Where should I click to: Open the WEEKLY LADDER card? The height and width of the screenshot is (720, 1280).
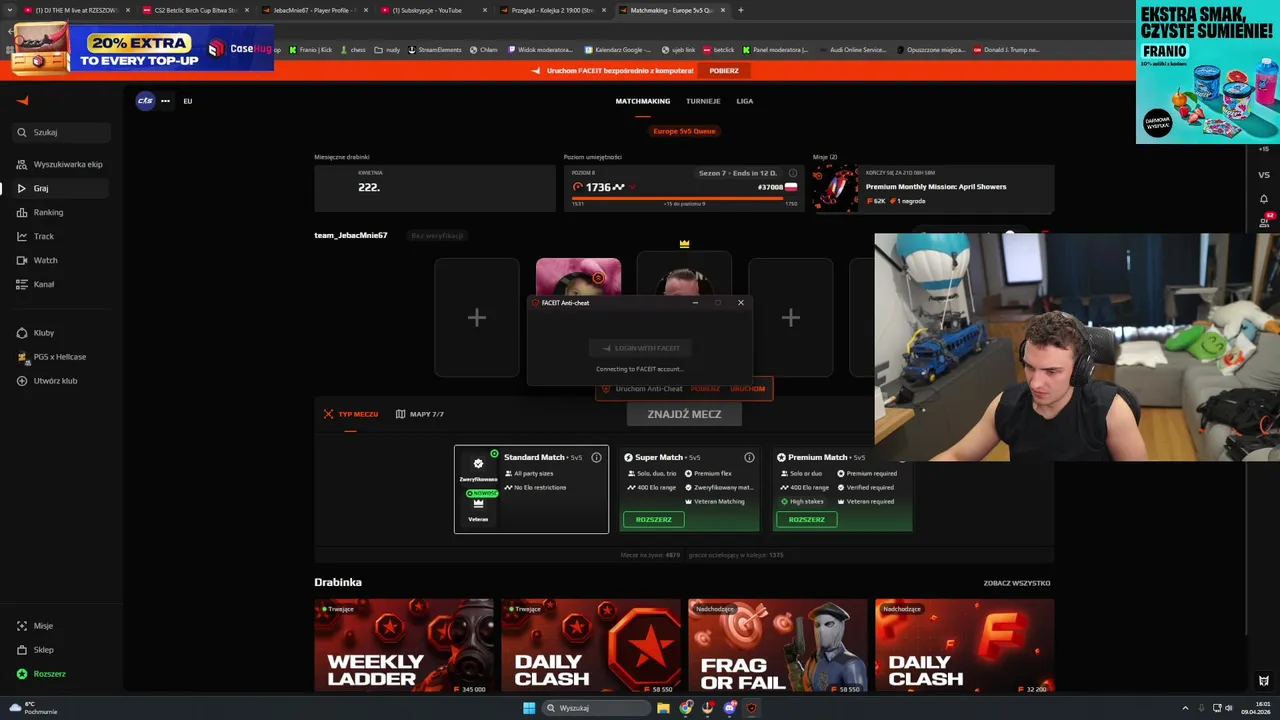pyautogui.click(x=404, y=645)
